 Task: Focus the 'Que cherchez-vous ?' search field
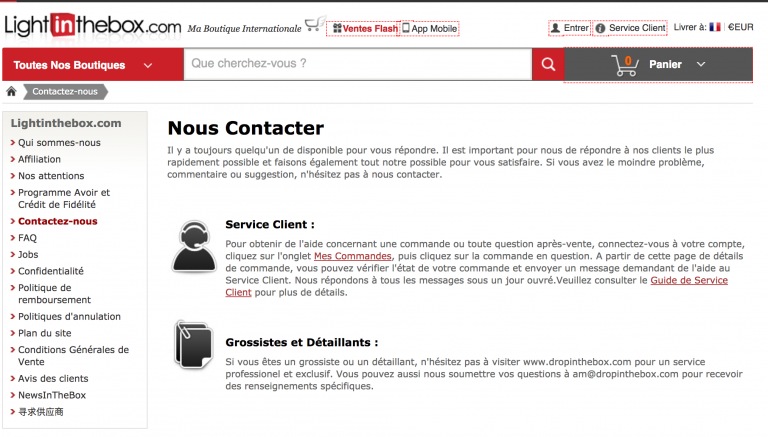point(358,64)
